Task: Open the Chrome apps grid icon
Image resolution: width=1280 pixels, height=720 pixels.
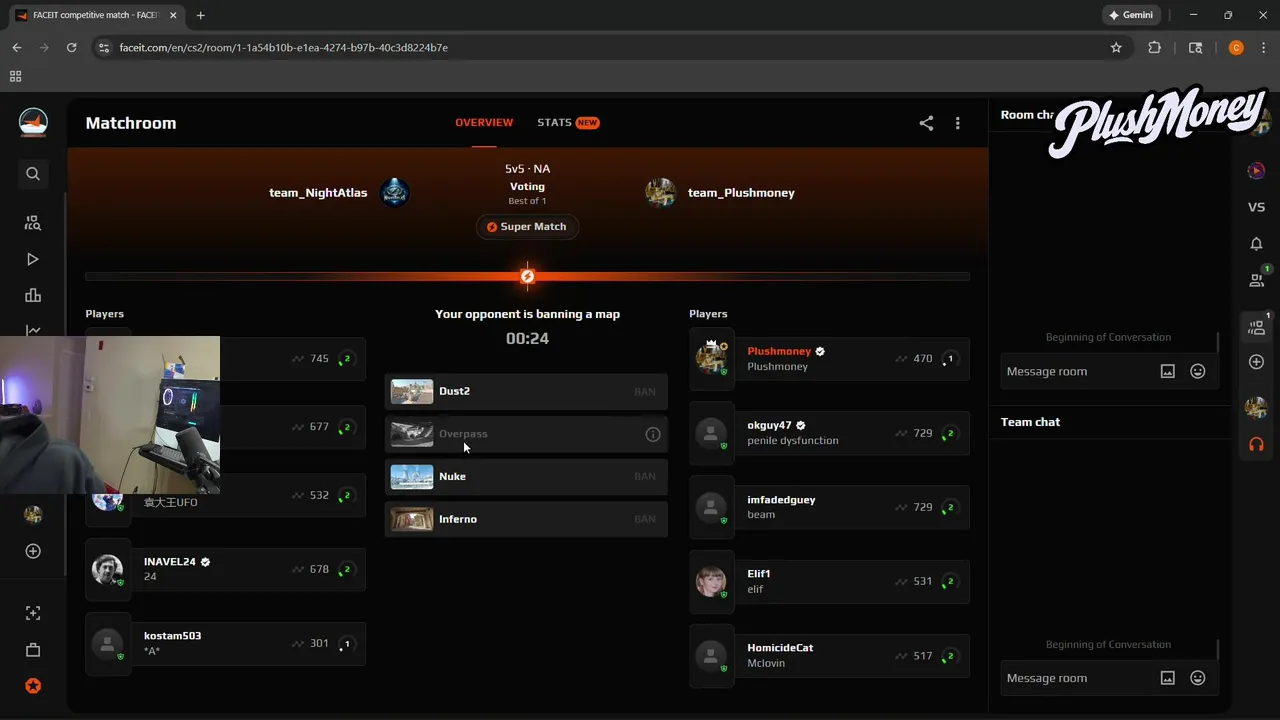Action: click(15, 76)
